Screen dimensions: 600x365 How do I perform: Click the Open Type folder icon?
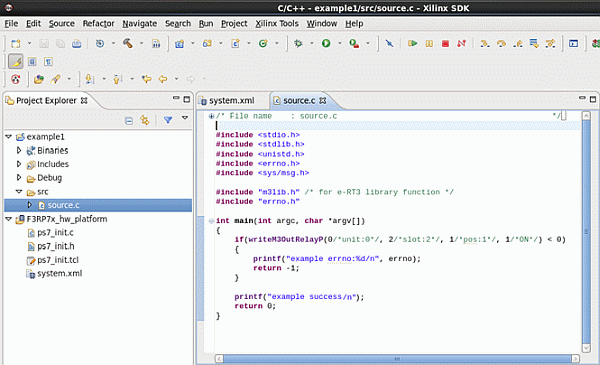point(39,79)
